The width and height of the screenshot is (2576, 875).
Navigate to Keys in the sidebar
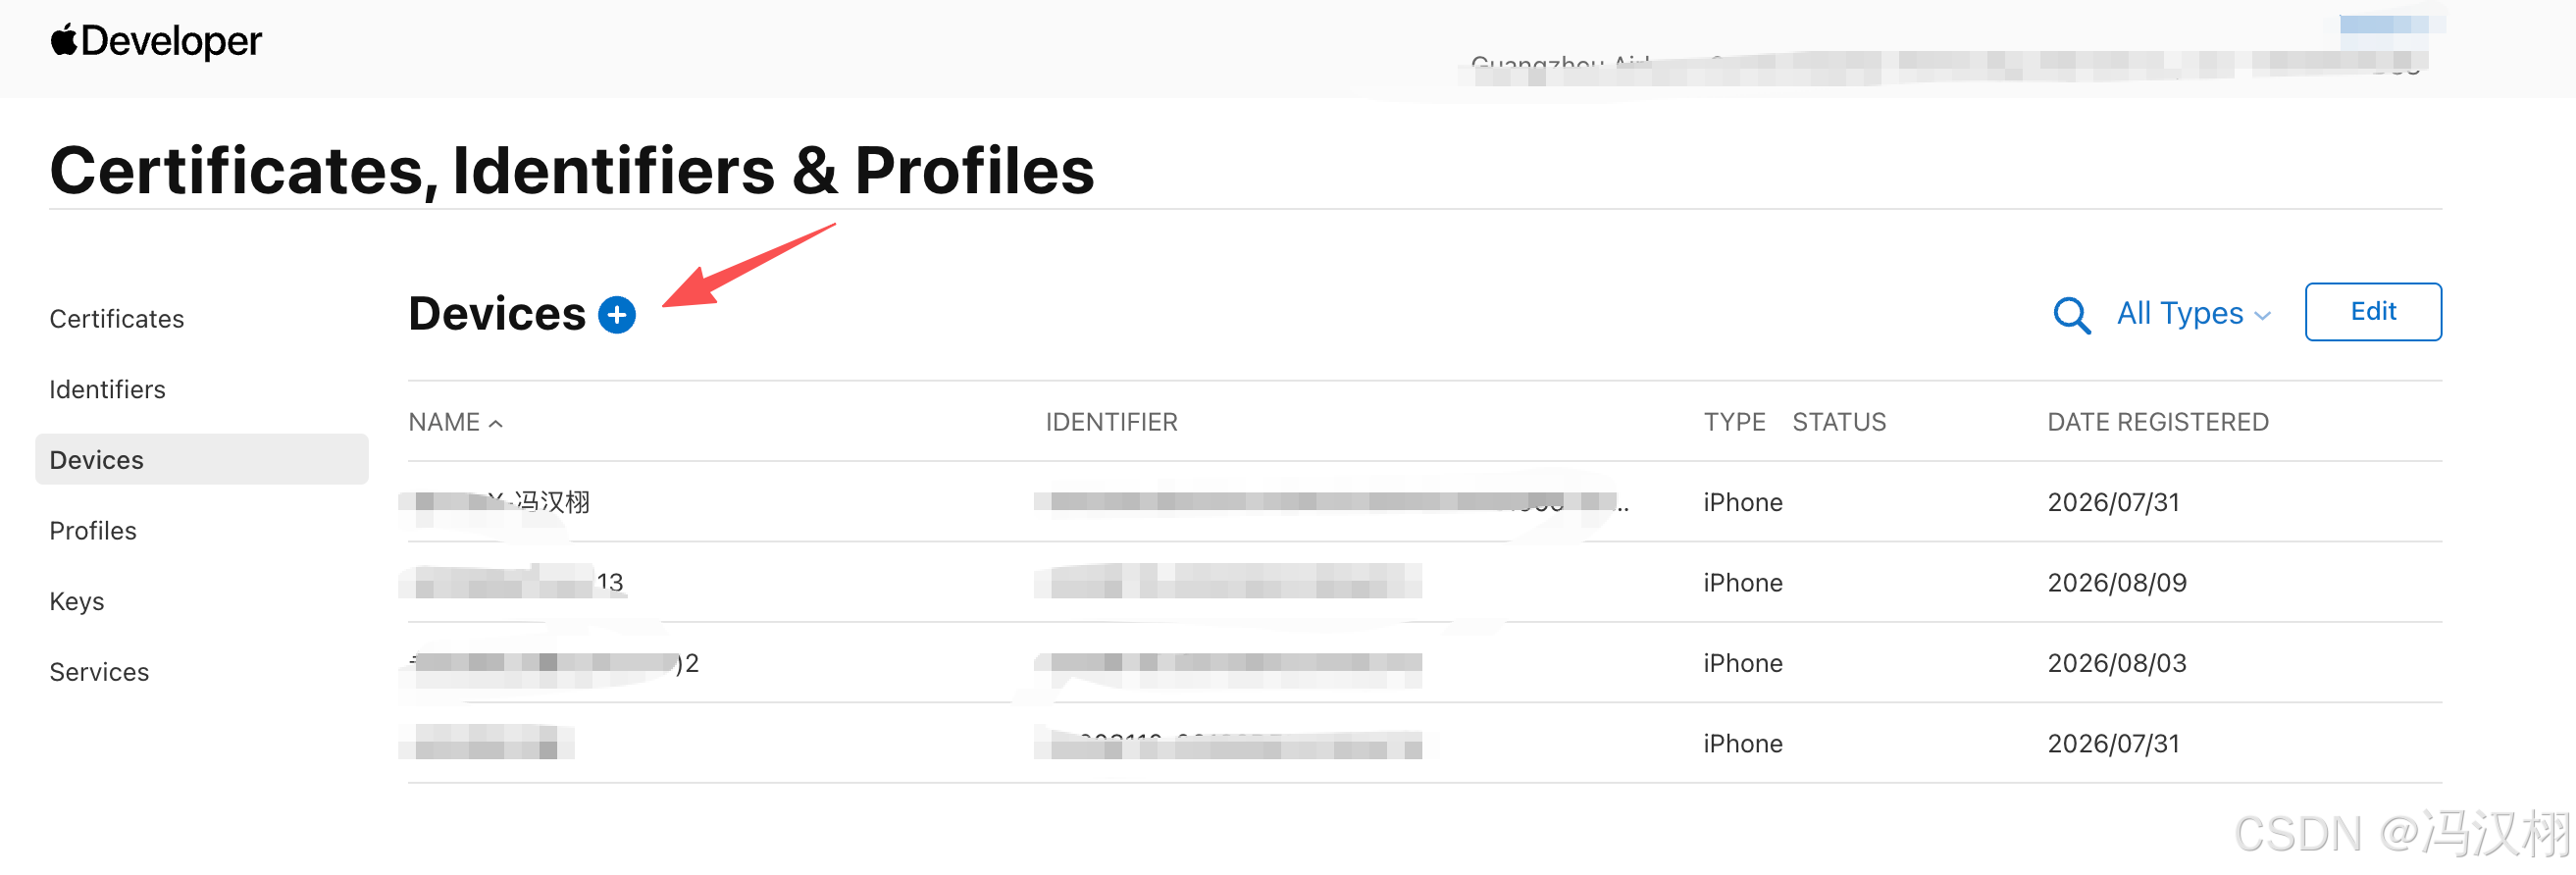[x=77, y=601]
